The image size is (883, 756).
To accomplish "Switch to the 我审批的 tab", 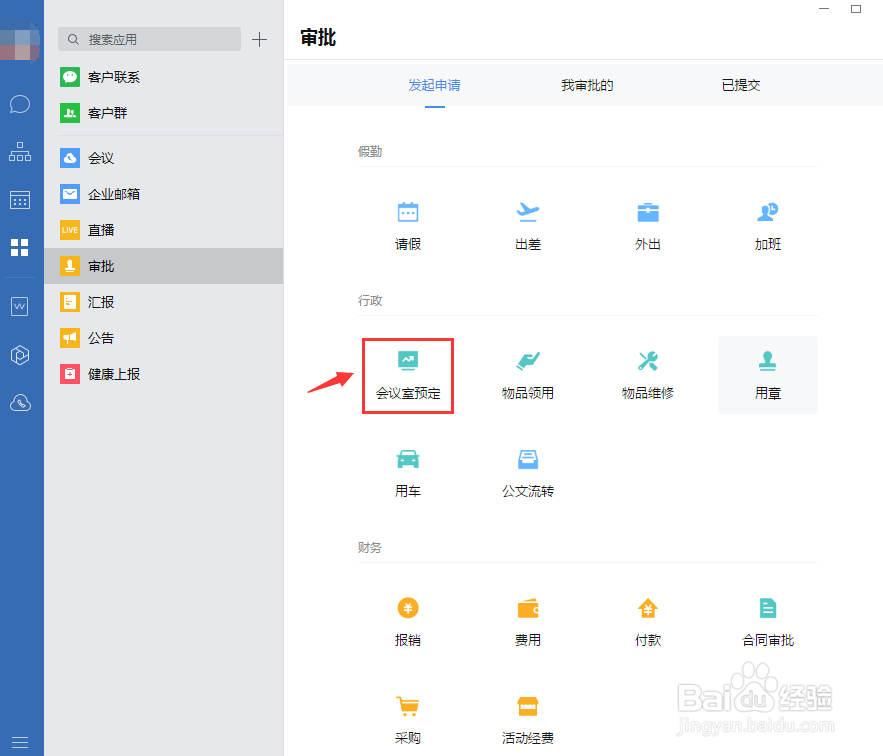I will [588, 85].
